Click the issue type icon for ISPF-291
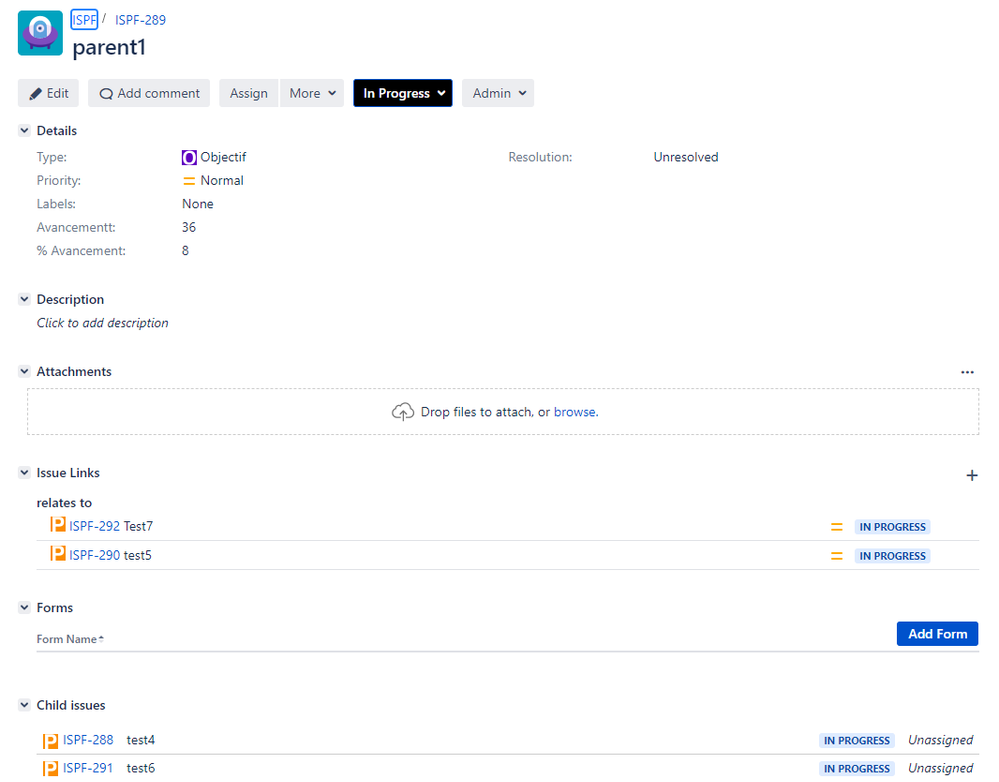The image size is (999, 782). click(x=50, y=769)
